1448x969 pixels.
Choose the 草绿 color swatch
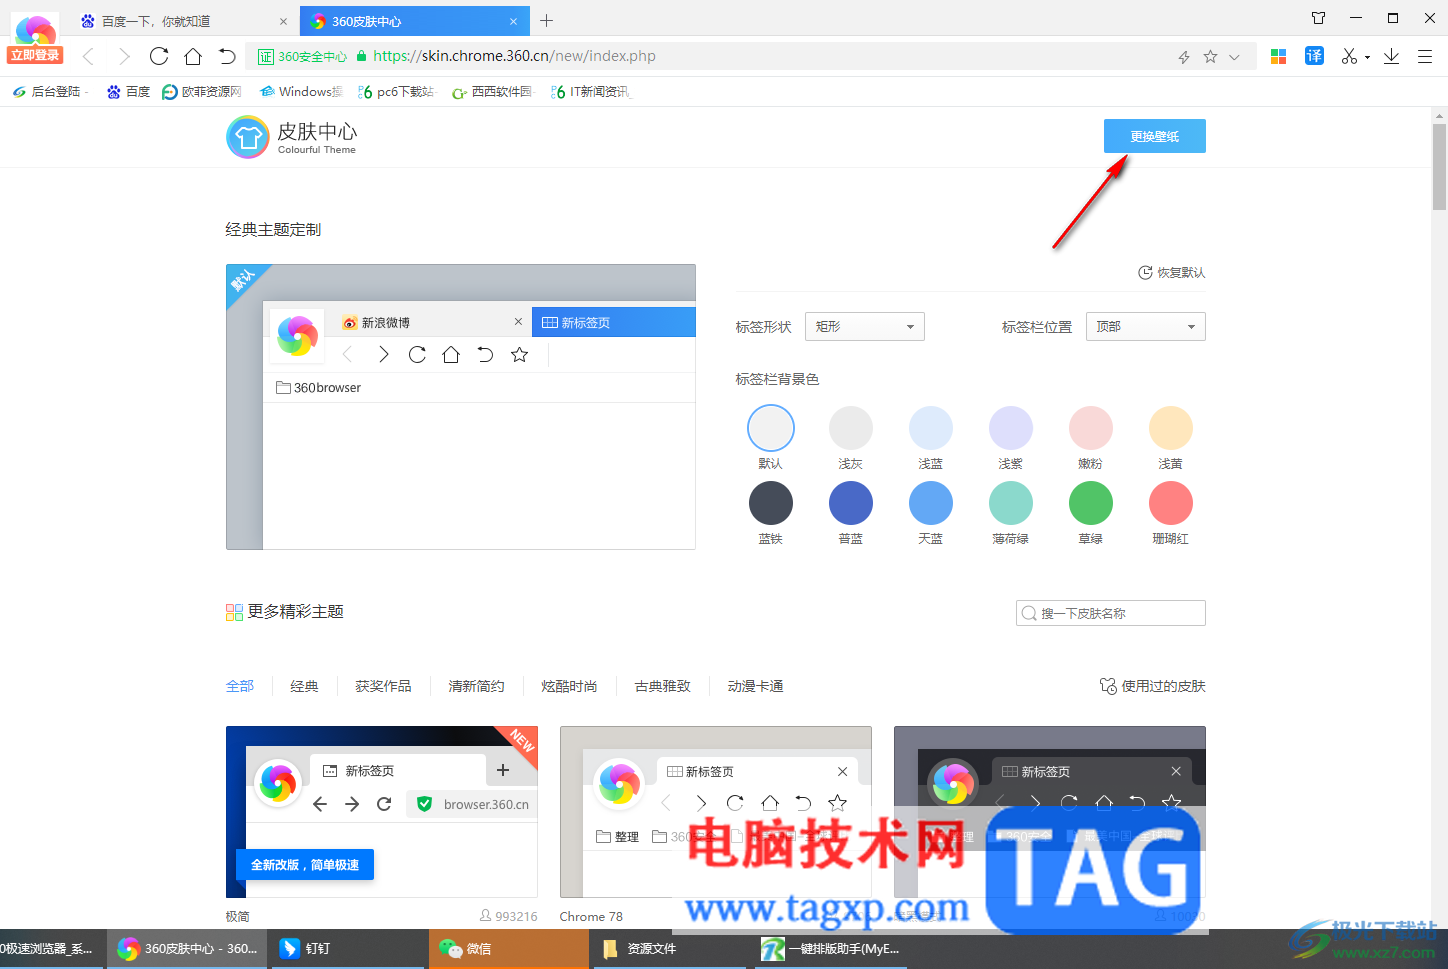[1091, 503]
